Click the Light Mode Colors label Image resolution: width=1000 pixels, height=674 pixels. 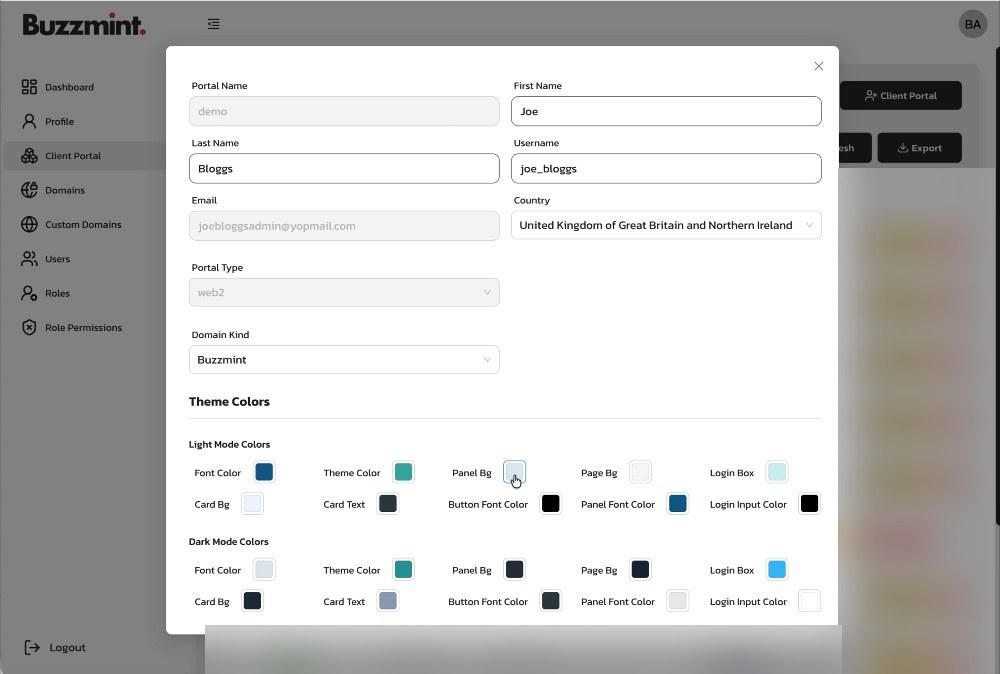click(x=229, y=444)
